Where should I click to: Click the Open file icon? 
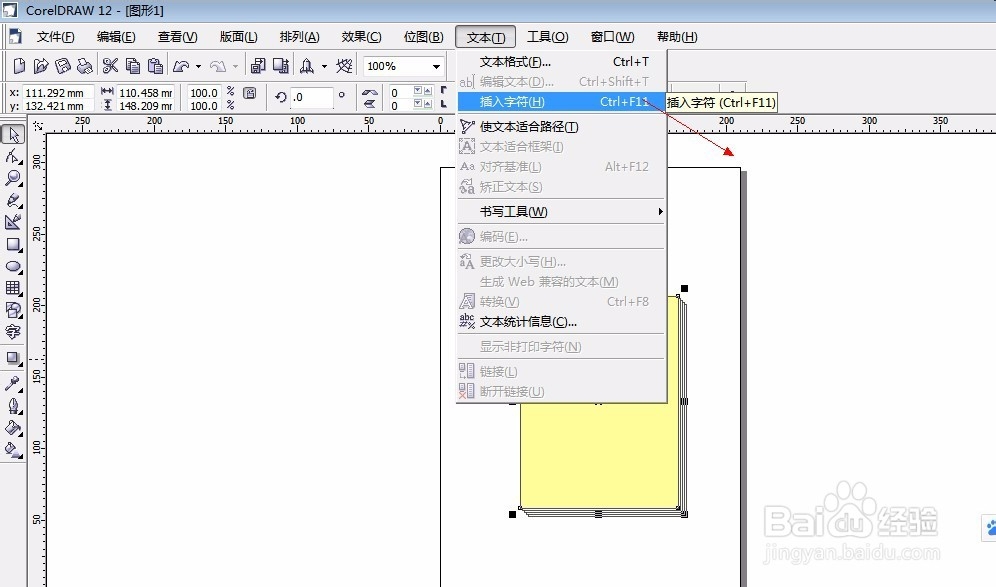coord(41,65)
